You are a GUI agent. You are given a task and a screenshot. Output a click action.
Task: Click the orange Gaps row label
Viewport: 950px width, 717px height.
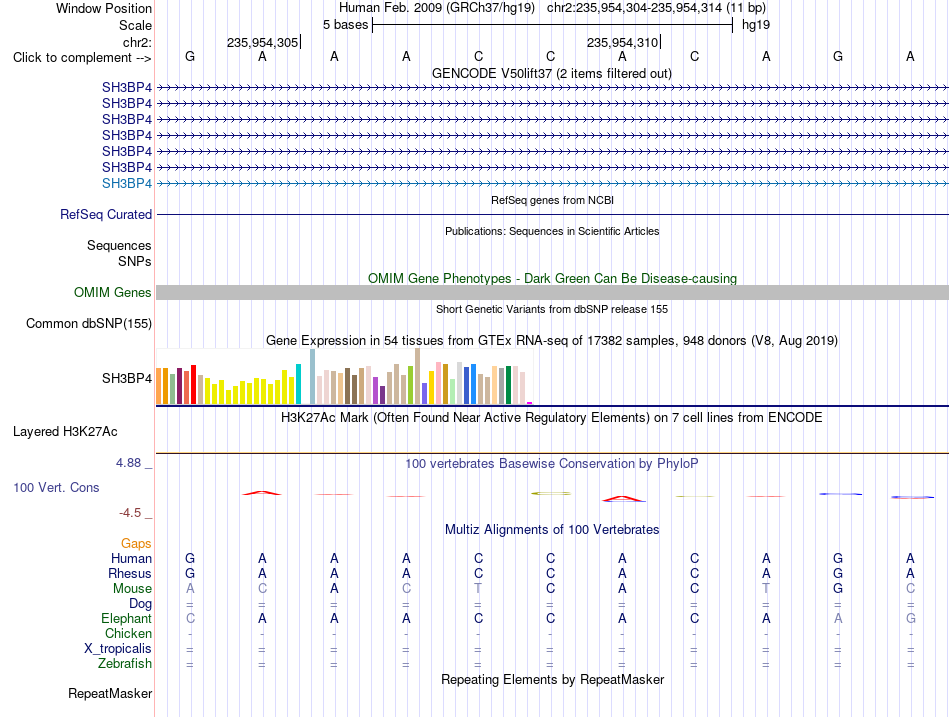pyautogui.click(x=136, y=544)
